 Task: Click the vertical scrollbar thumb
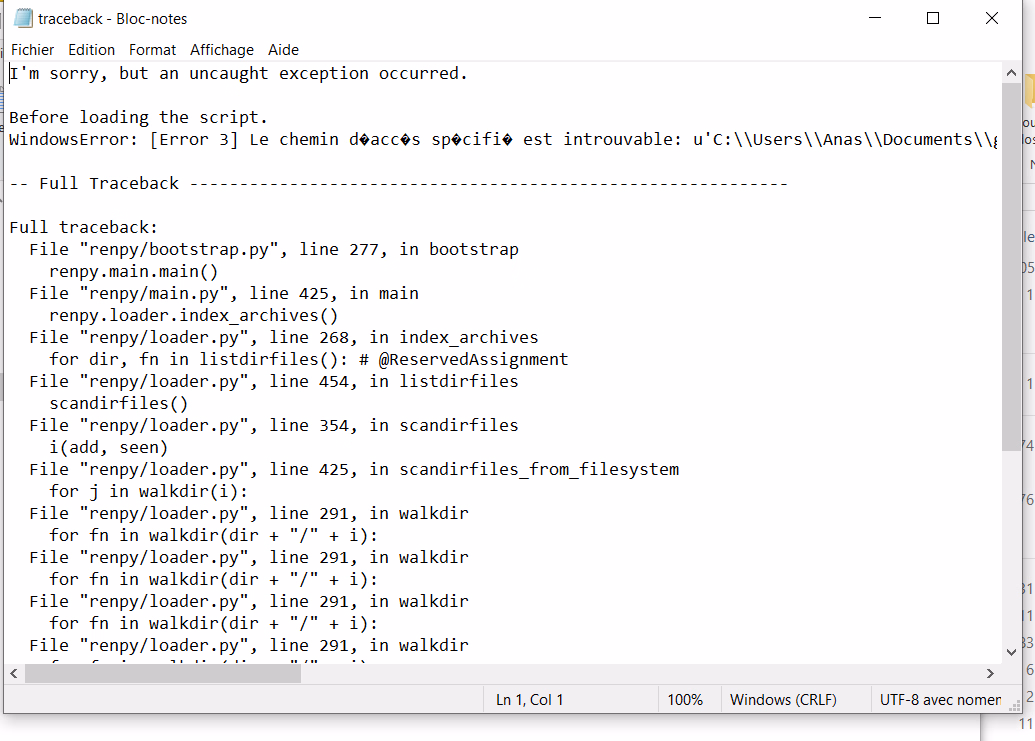coord(1011,265)
